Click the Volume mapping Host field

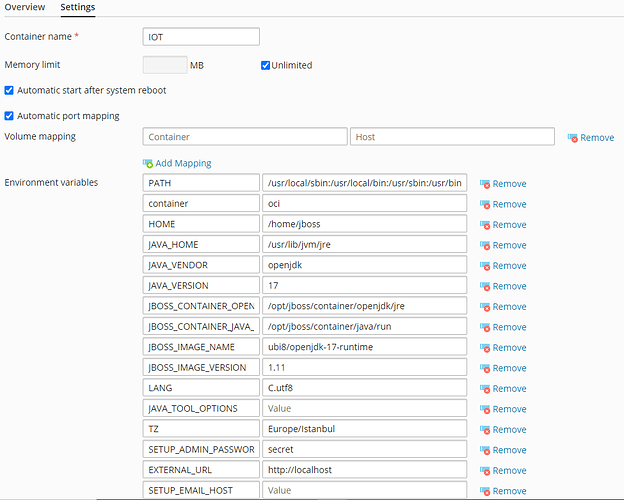[x=452, y=137]
